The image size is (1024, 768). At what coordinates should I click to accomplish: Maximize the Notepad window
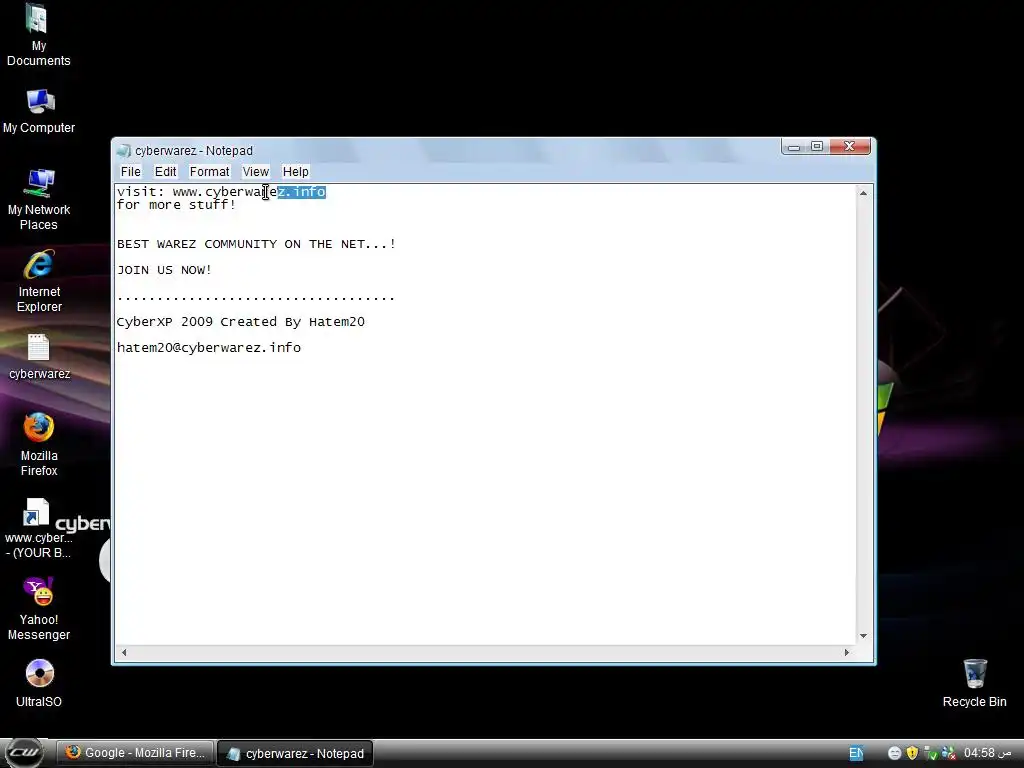tap(817, 147)
